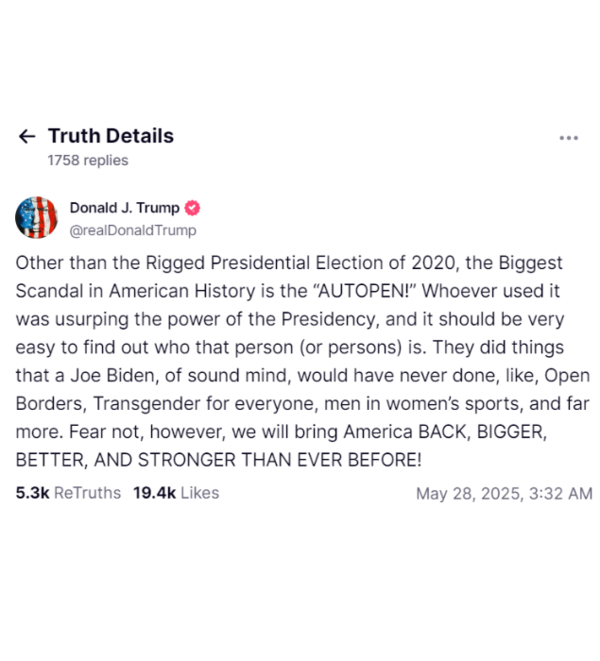Image resolution: width=600 pixels, height=661 pixels.
Task: Show the 5.3k ReTruths list
Action: point(68,493)
